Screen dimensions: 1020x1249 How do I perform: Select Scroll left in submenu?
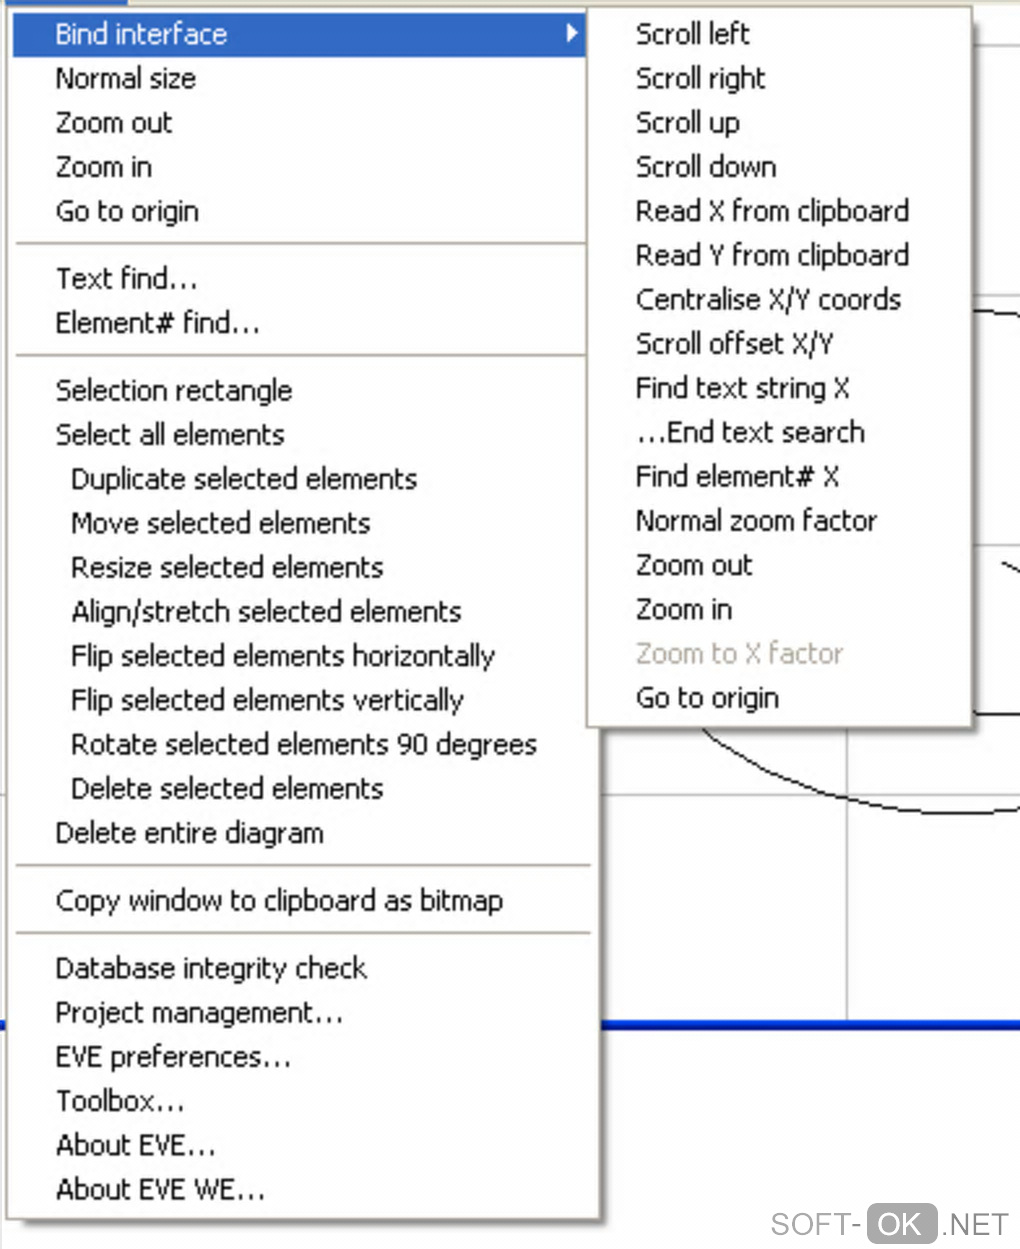692,34
